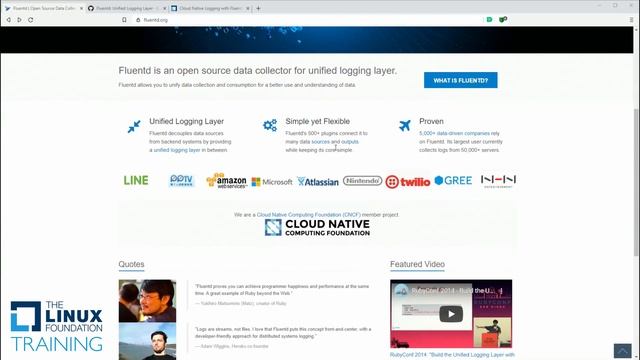Click the Microsoft logo
640x360 pixels.
click(272, 182)
